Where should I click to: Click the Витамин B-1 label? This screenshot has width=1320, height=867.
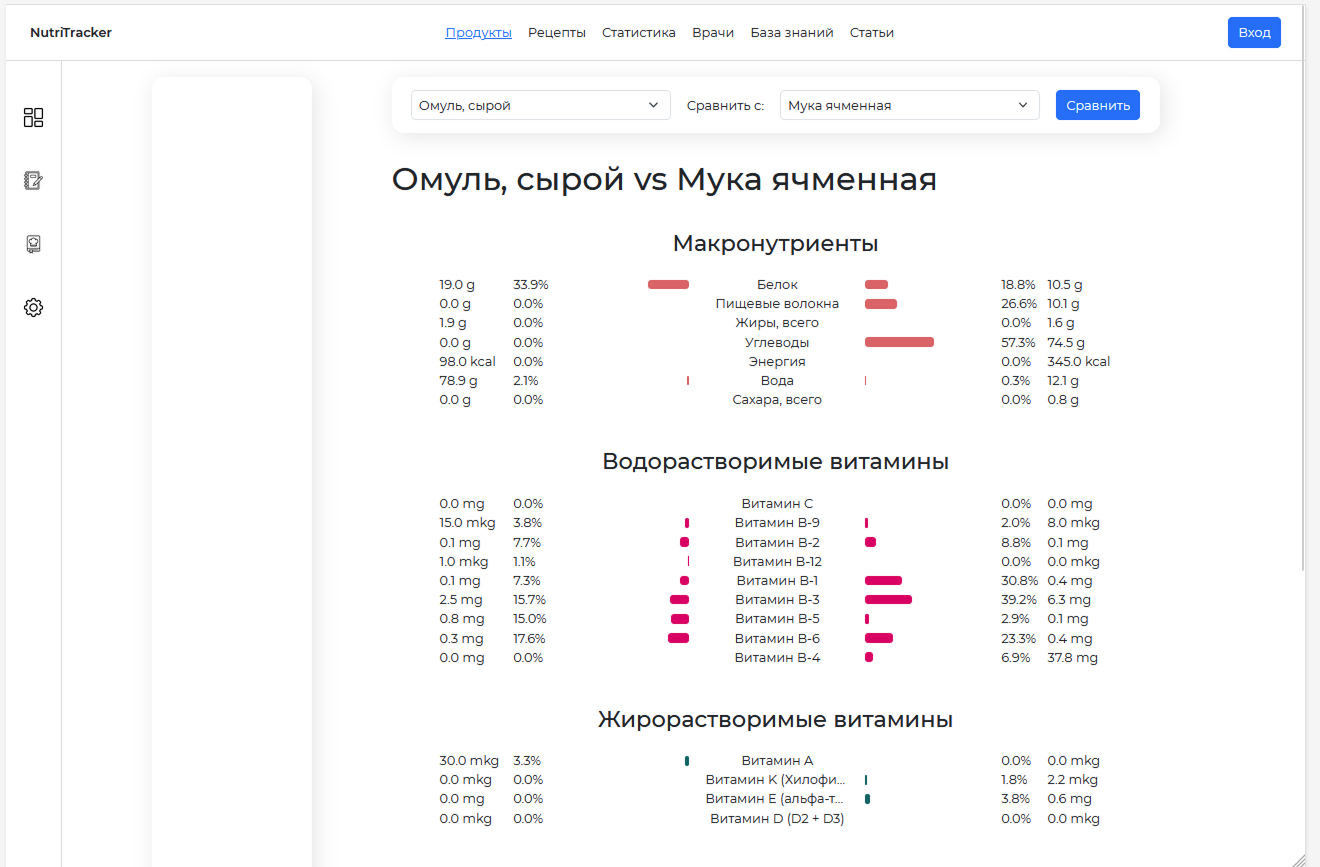click(777, 581)
